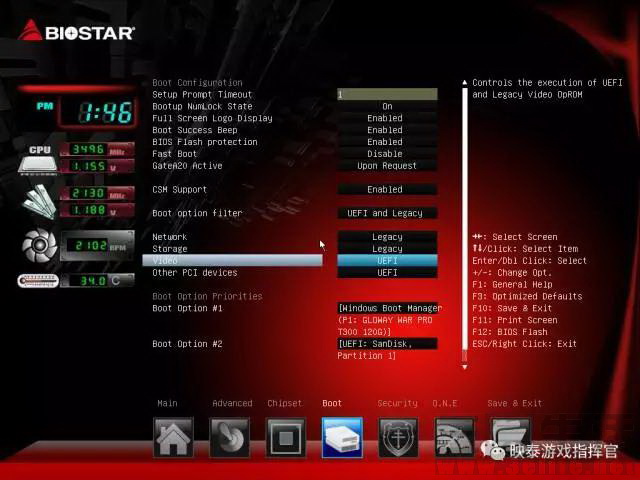Toggle Bootup NumLock State value On

(x=387, y=106)
